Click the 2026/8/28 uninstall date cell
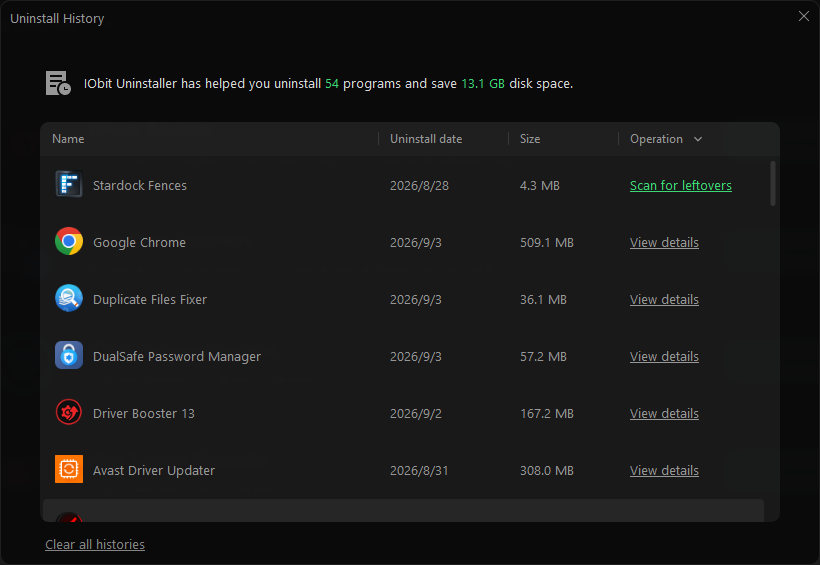This screenshot has height=565, width=820. tap(419, 186)
